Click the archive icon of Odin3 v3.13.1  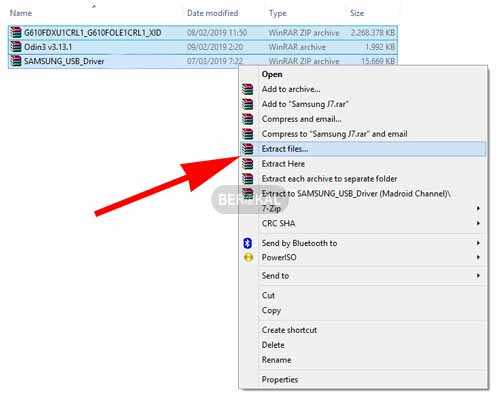pos(16,47)
